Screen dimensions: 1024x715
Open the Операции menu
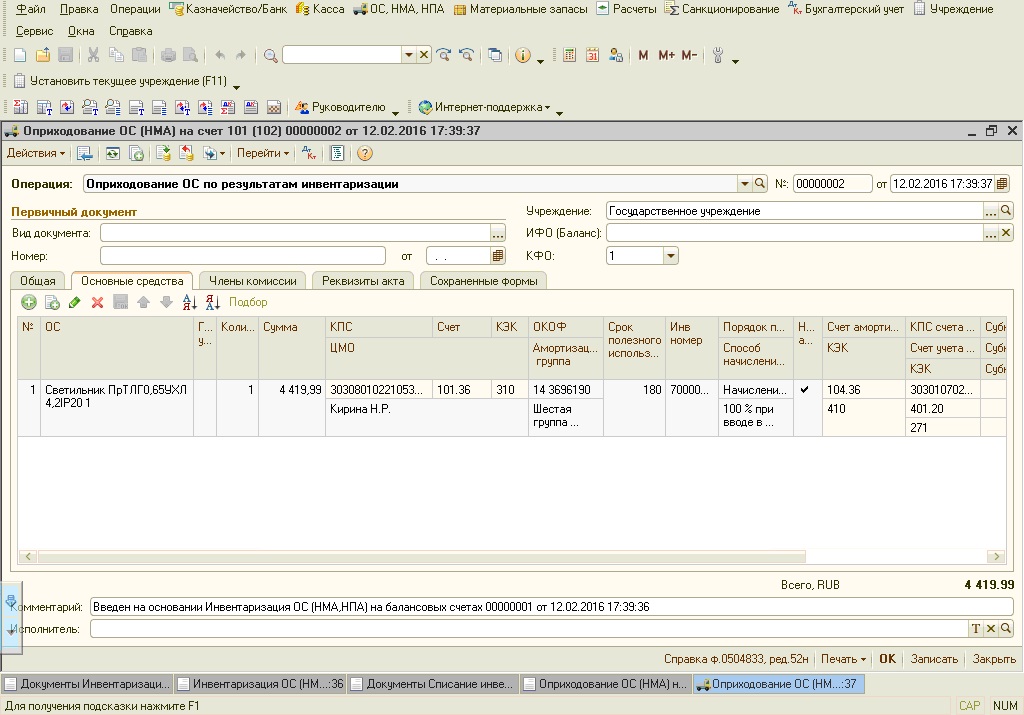[134, 9]
